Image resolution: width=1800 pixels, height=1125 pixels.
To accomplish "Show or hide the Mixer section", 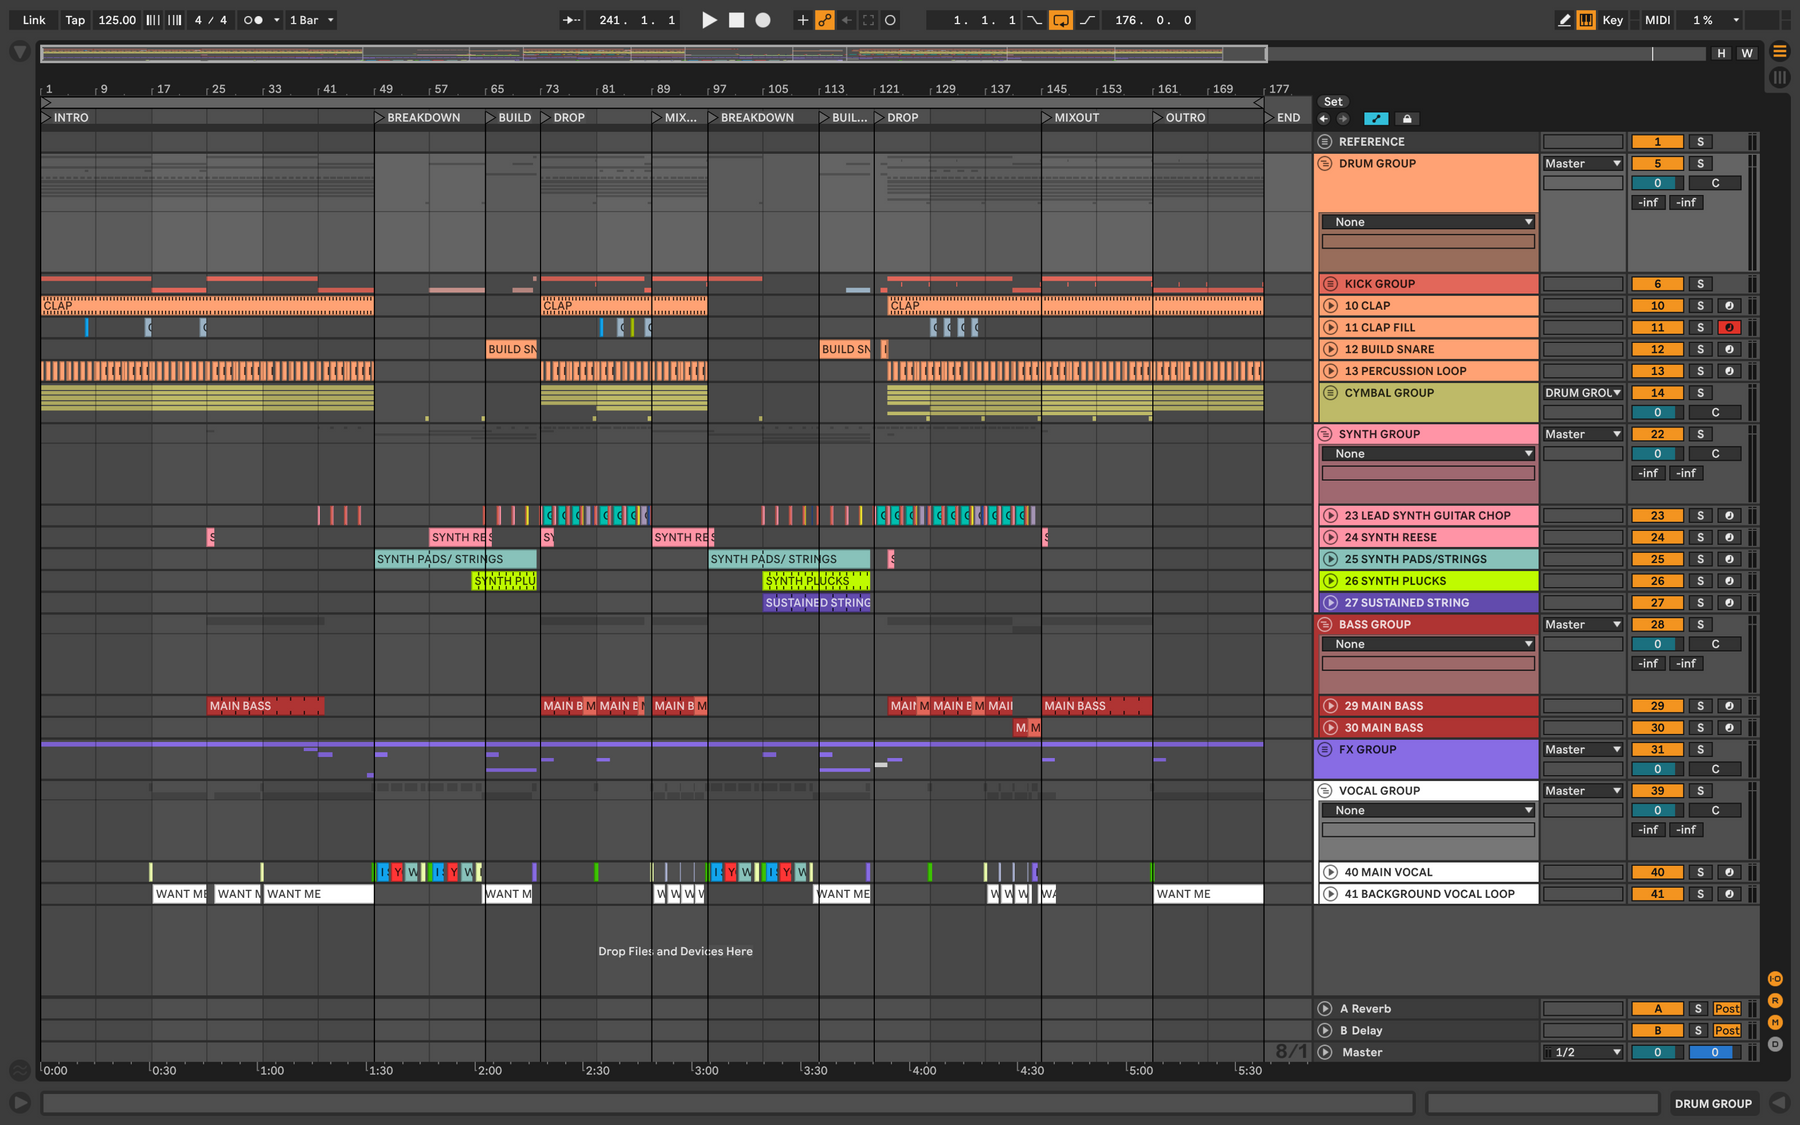I will (x=1775, y=1022).
